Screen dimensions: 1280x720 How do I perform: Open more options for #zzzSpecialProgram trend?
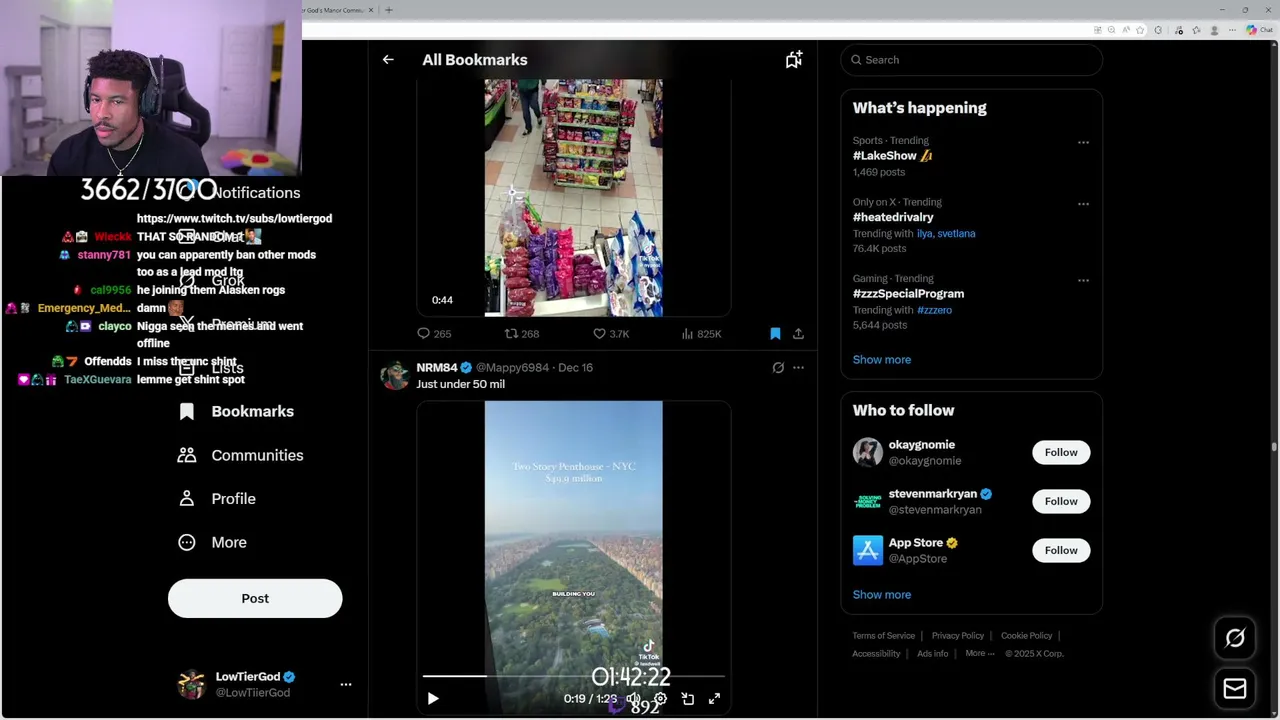[x=1083, y=280]
